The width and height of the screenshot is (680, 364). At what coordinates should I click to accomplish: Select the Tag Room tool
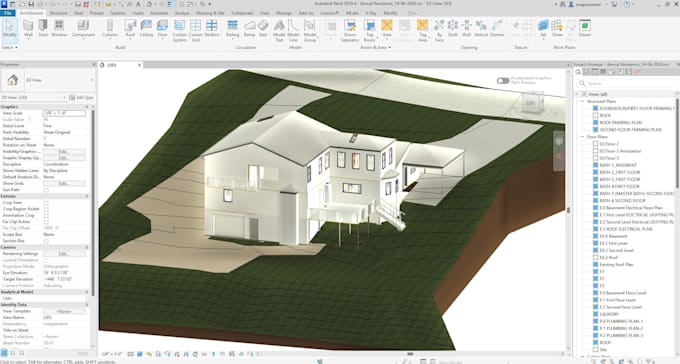coord(369,30)
